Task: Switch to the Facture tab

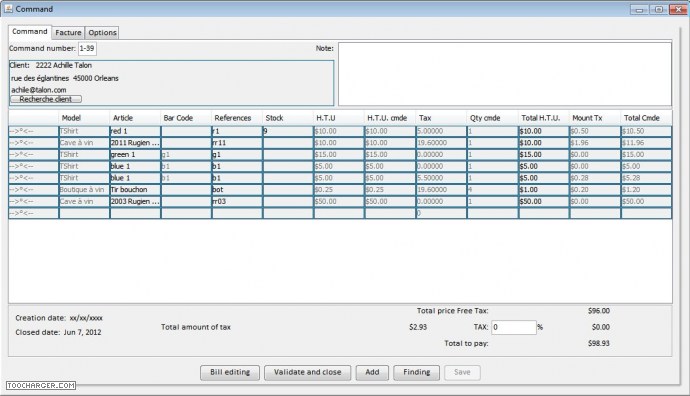Action: coord(68,33)
